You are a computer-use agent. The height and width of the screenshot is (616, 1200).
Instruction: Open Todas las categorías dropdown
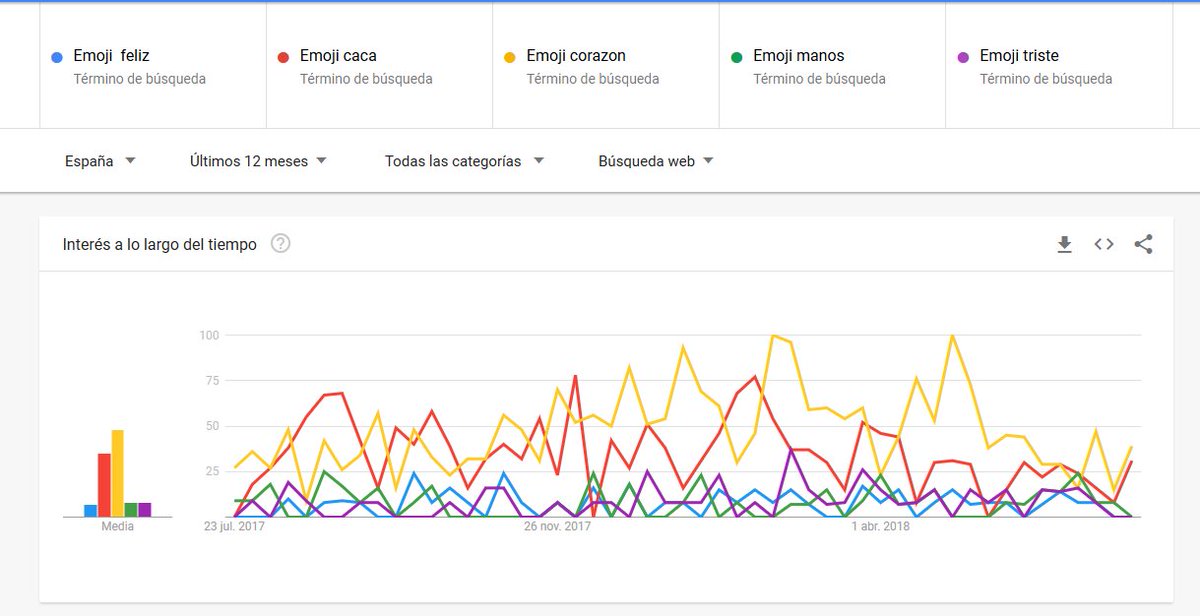click(465, 161)
